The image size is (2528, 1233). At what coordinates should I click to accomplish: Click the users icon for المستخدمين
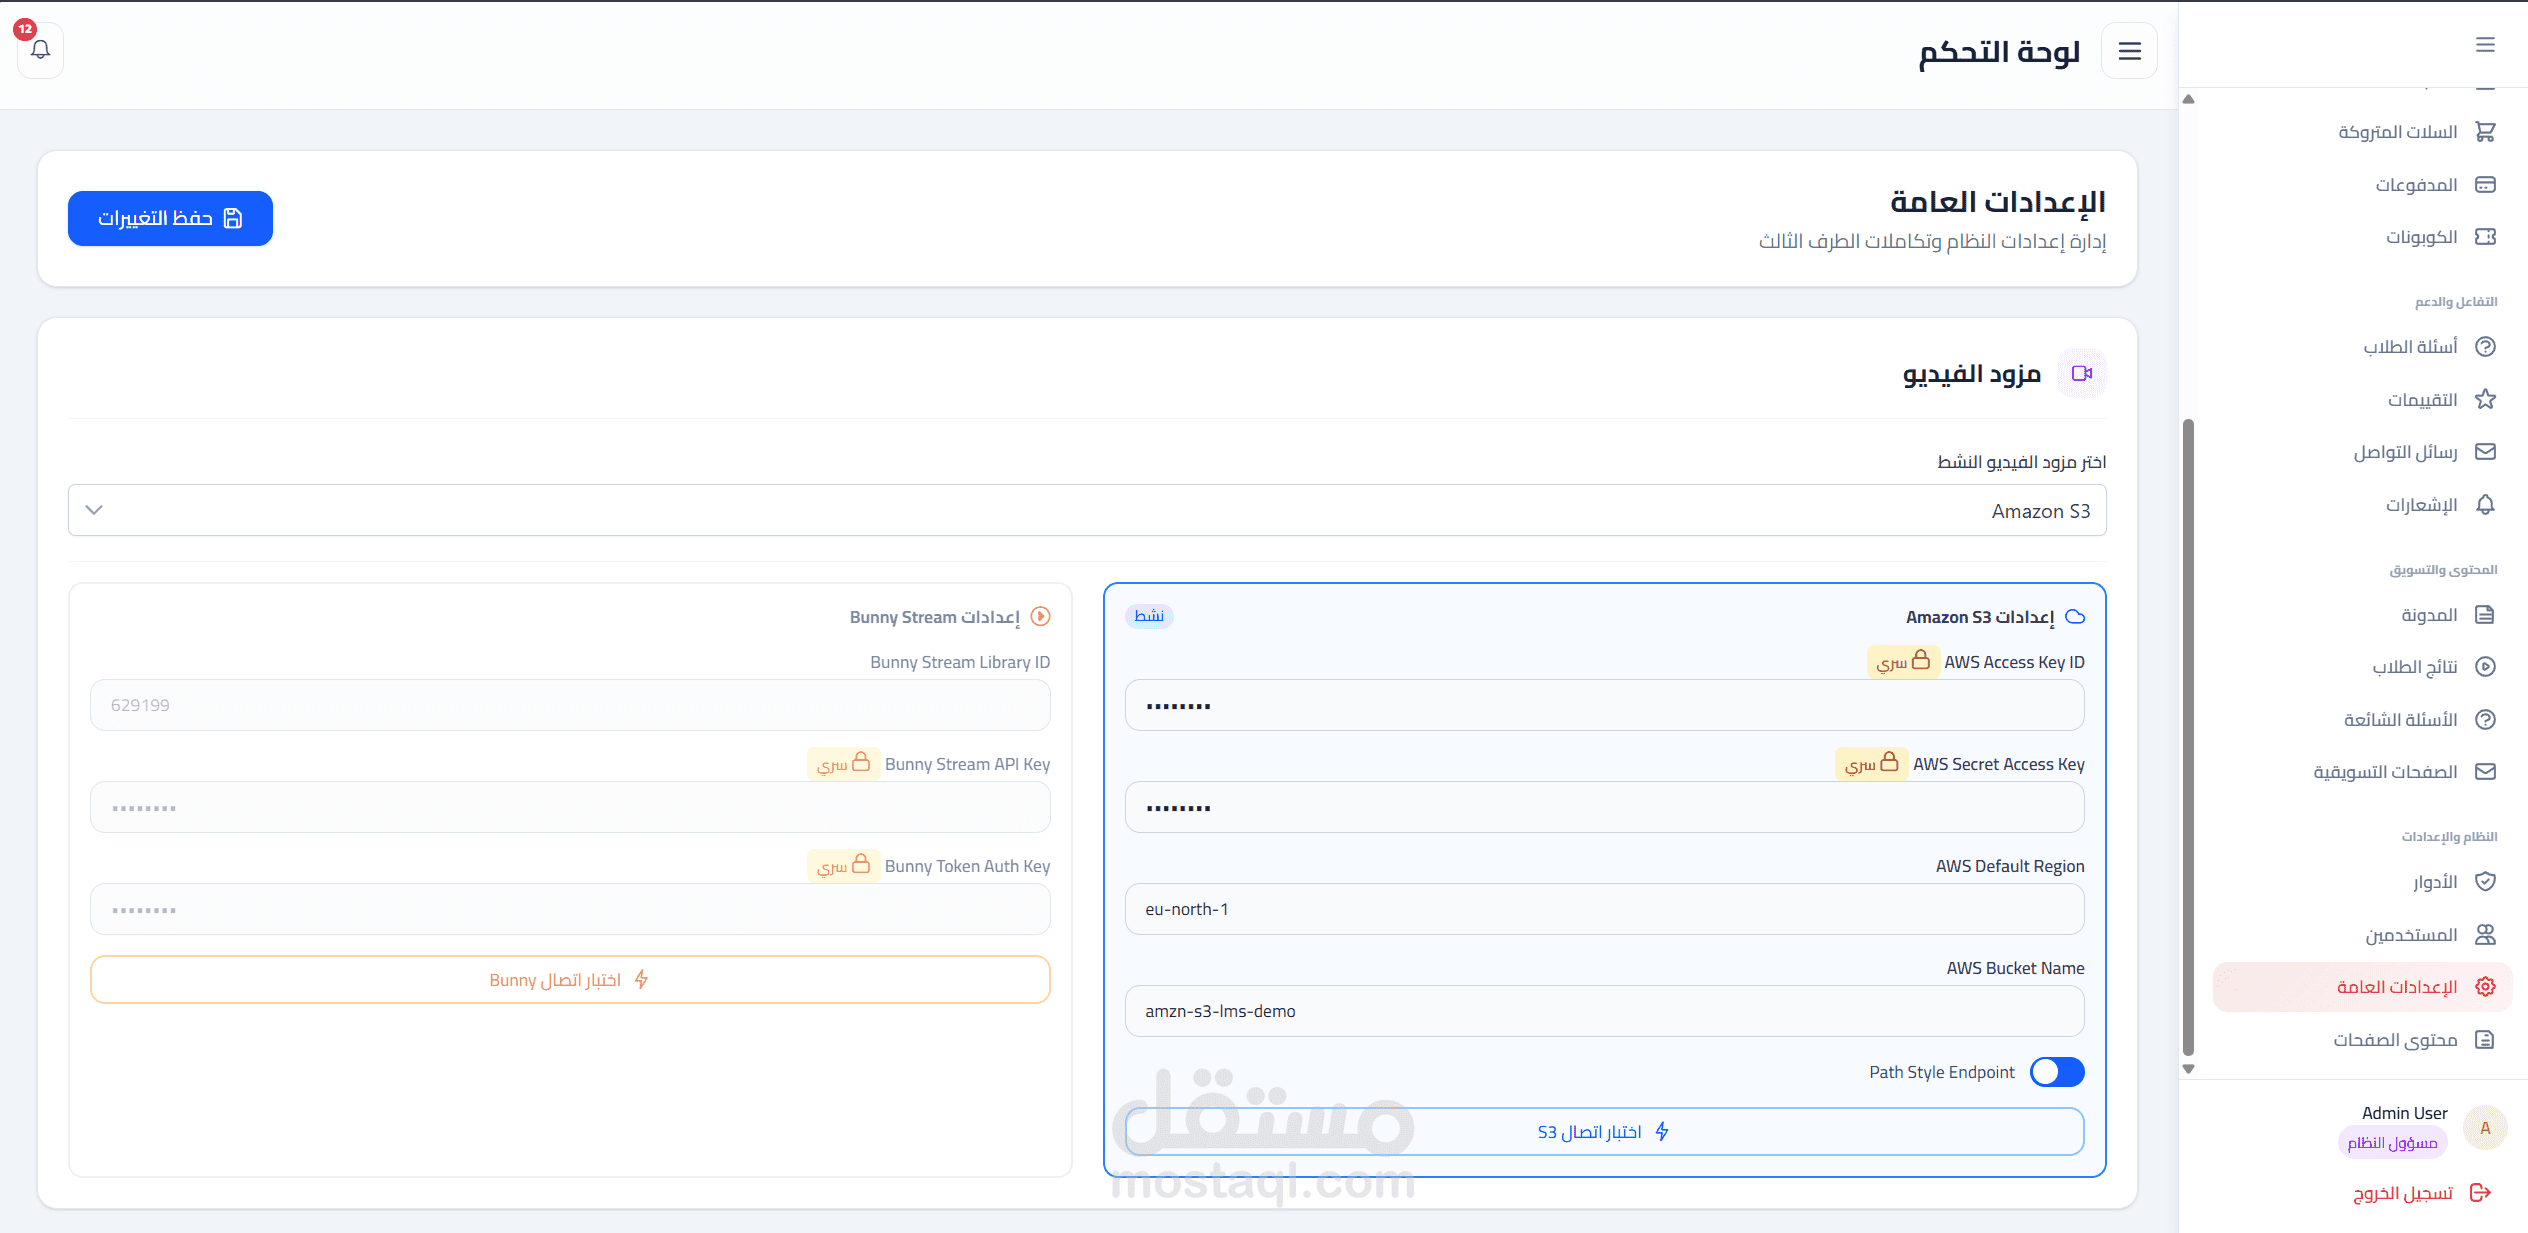coord(2485,935)
